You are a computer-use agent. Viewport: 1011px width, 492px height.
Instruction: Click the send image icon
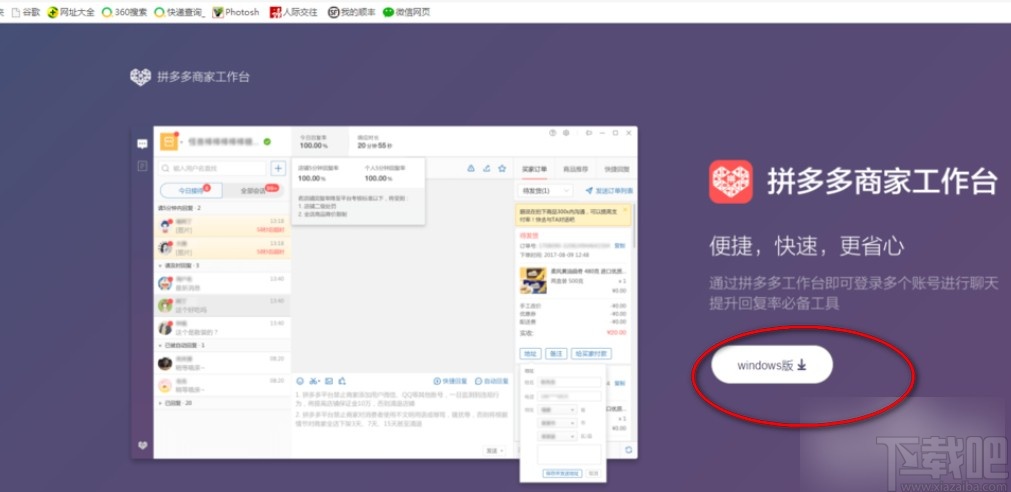point(329,381)
